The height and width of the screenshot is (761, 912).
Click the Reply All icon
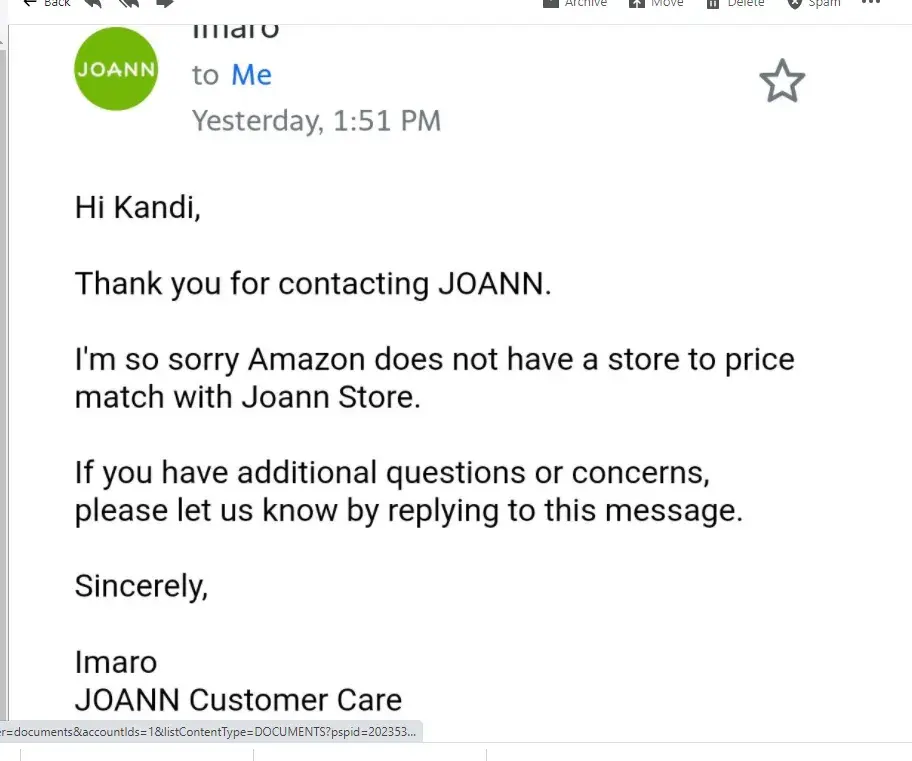(x=128, y=3)
